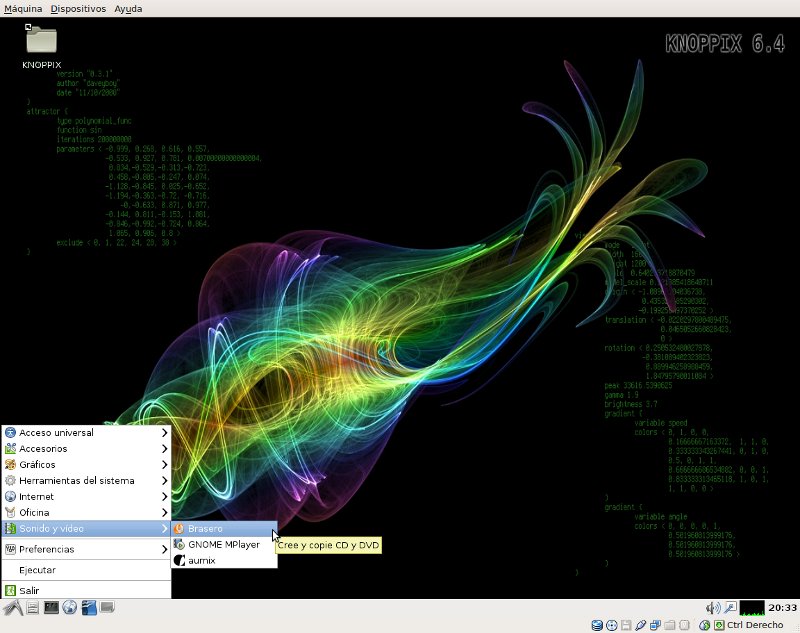Expand arrow next to Accesorios
This screenshot has height=633, width=800.
coord(164,448)
